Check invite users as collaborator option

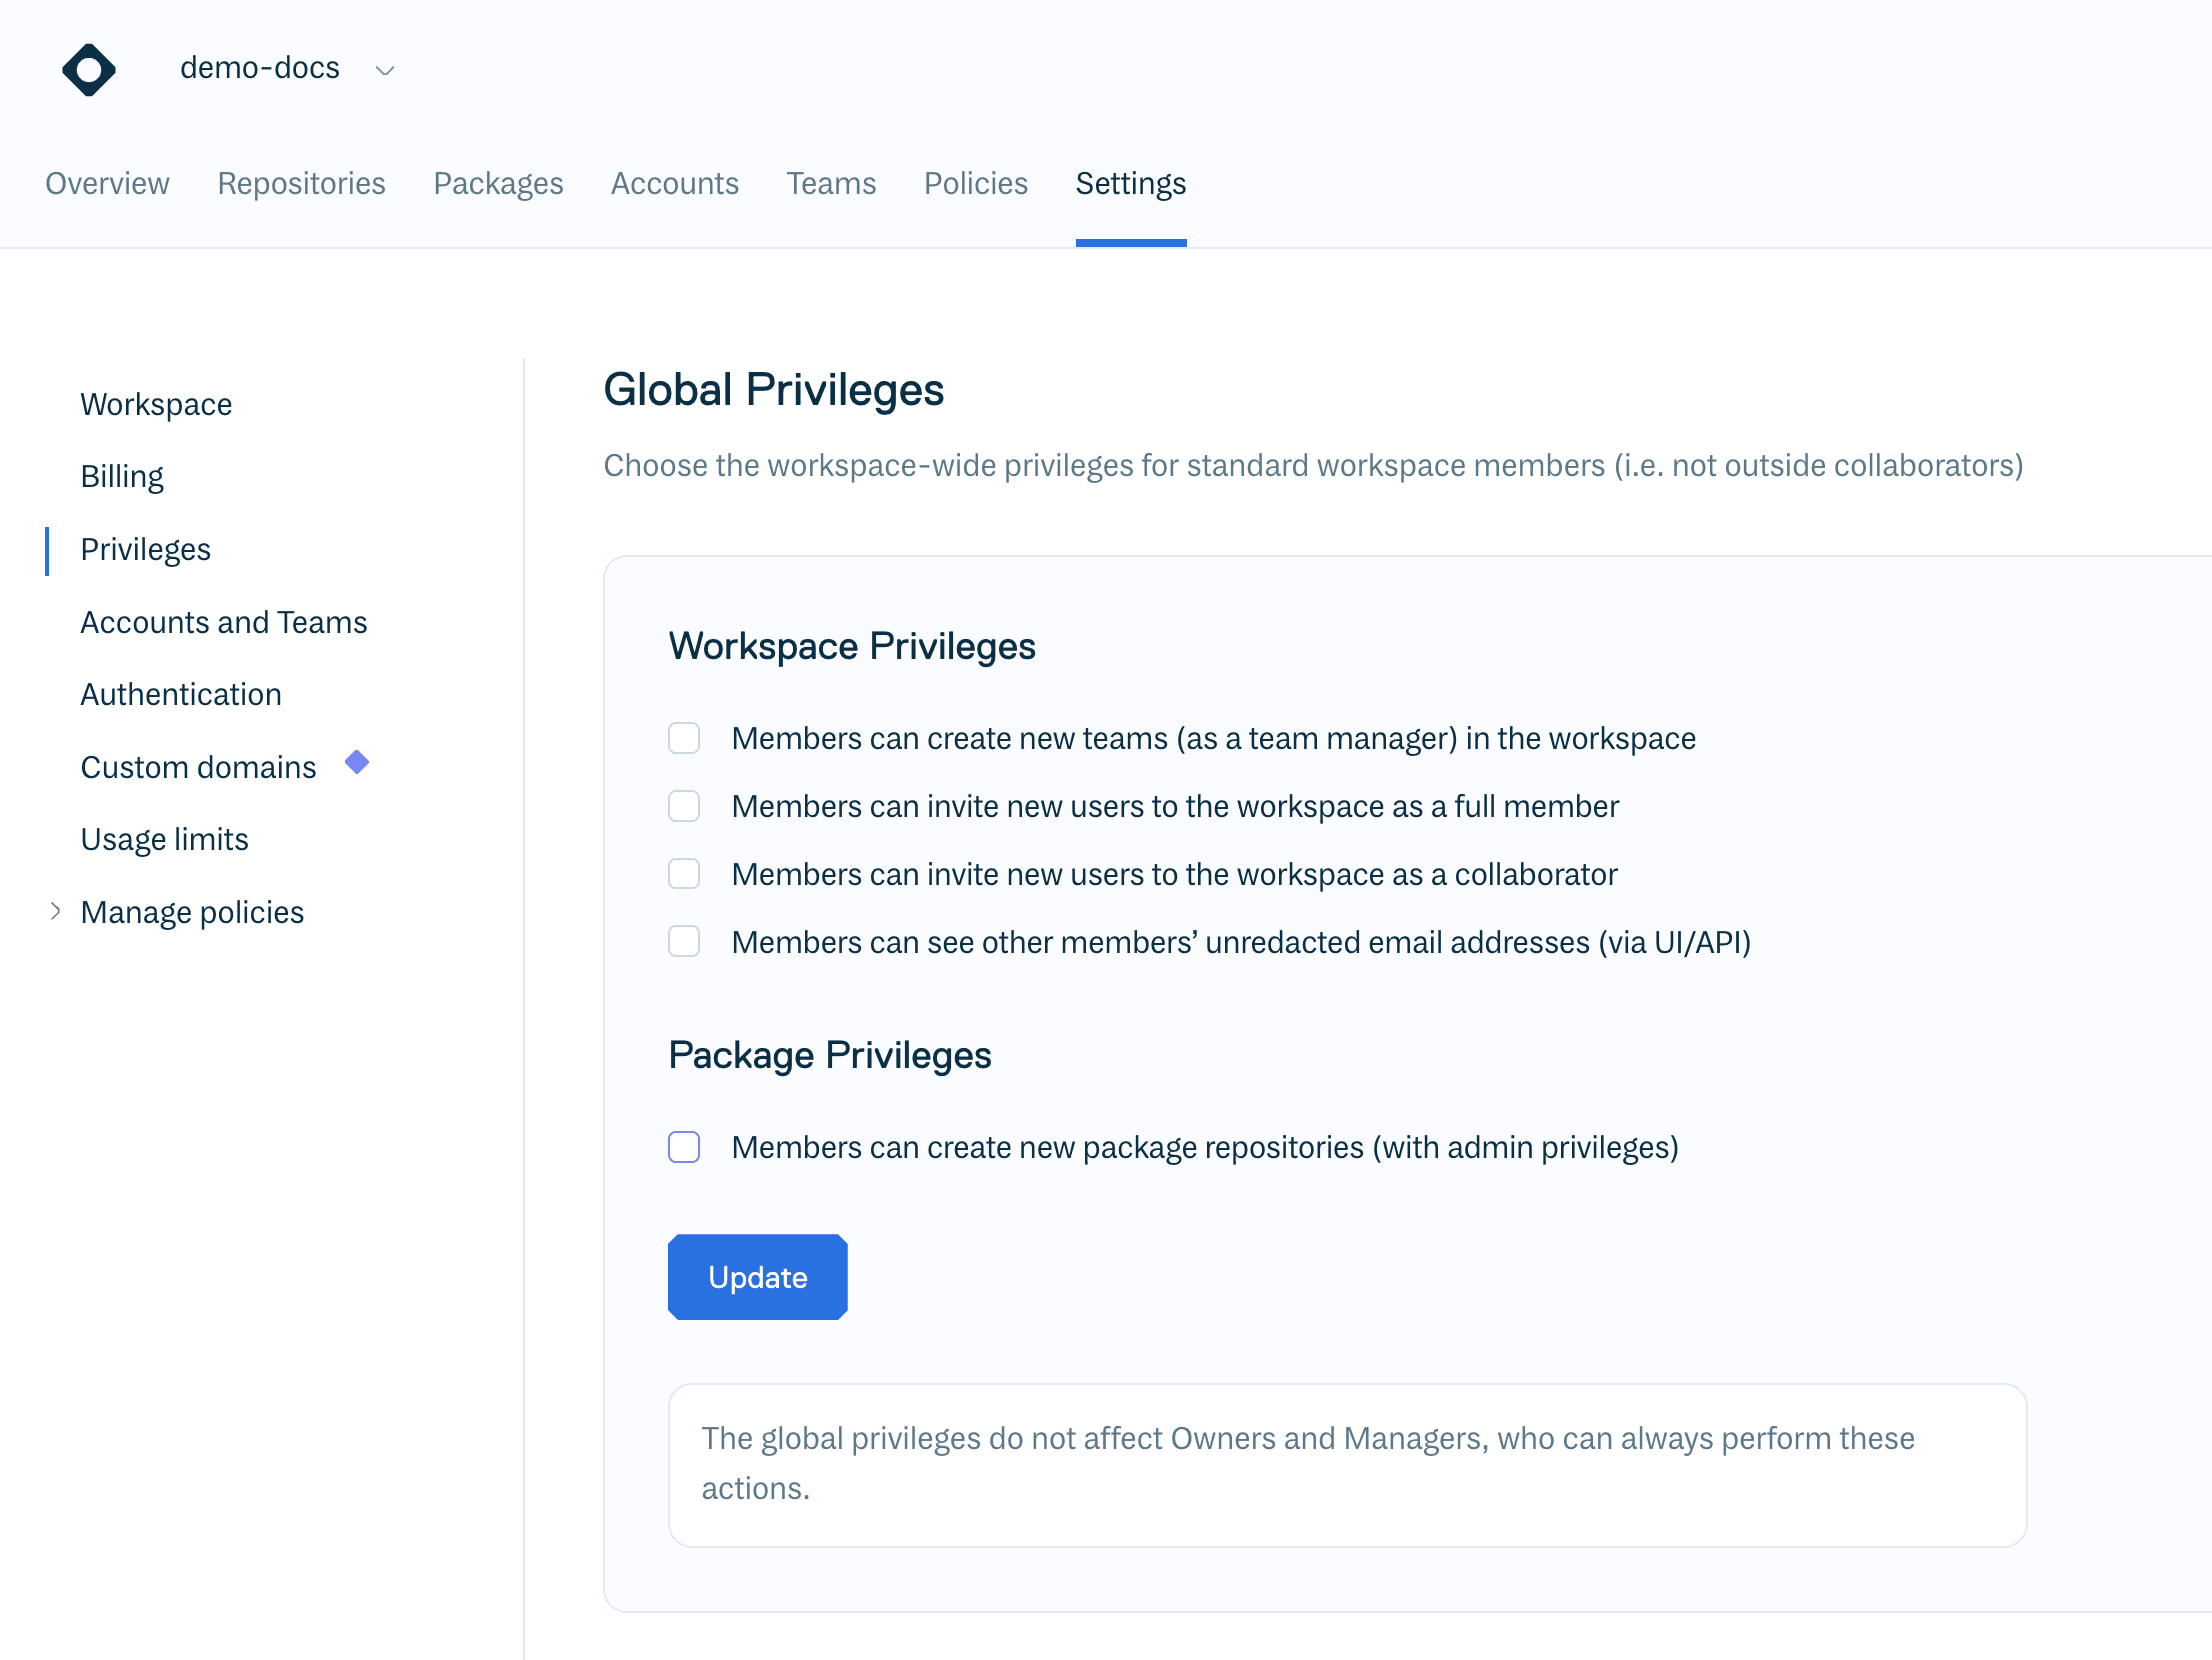coord(684,875)
